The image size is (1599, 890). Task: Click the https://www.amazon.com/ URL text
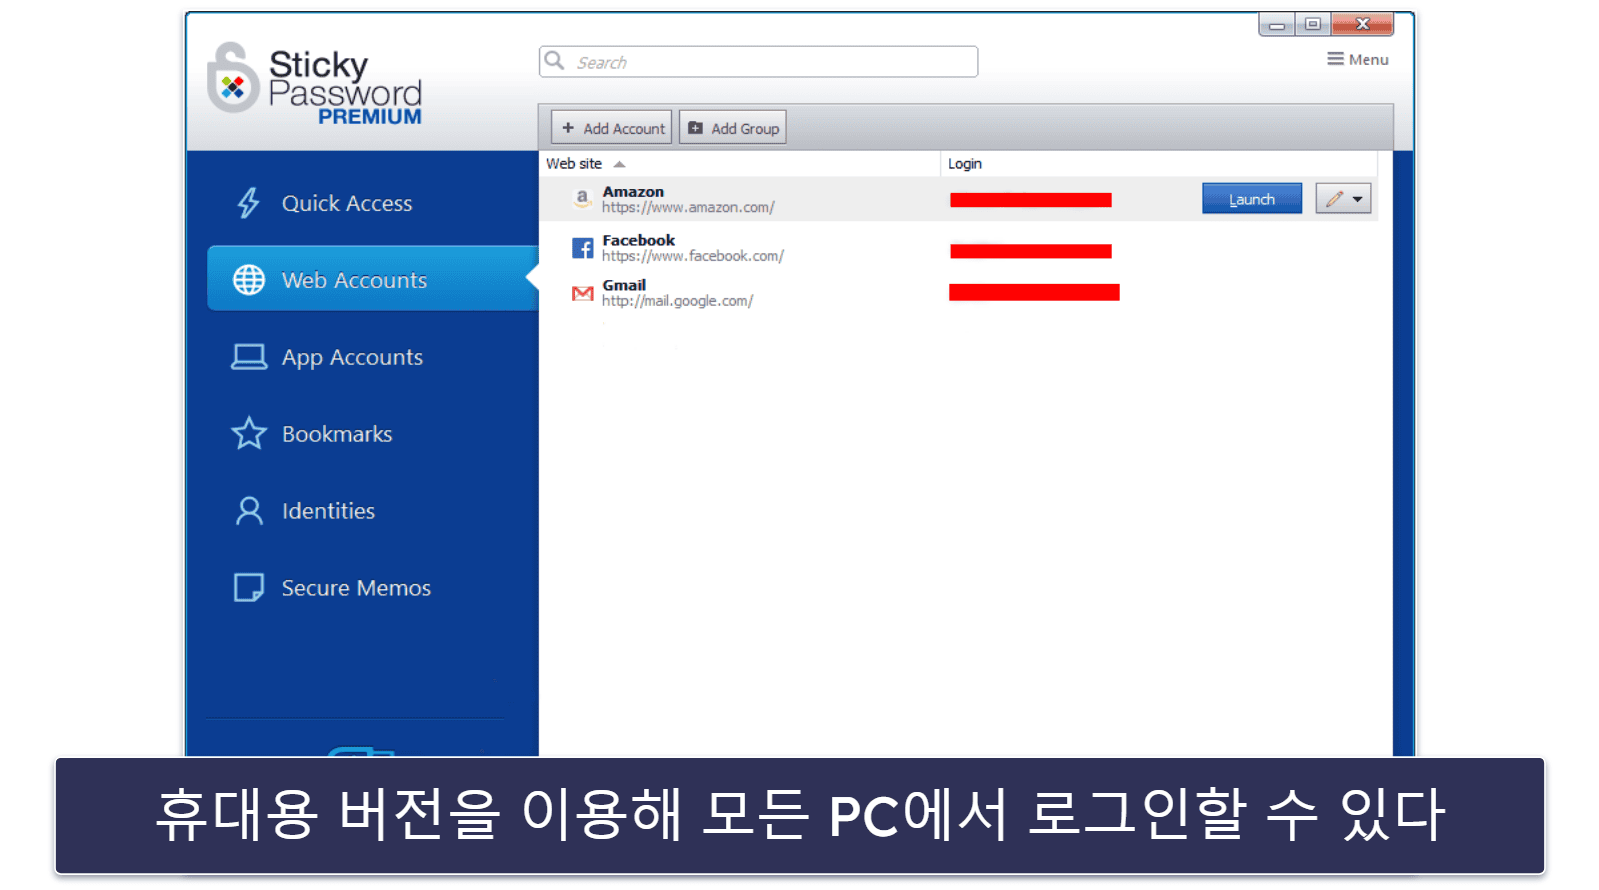pos(688,208)
